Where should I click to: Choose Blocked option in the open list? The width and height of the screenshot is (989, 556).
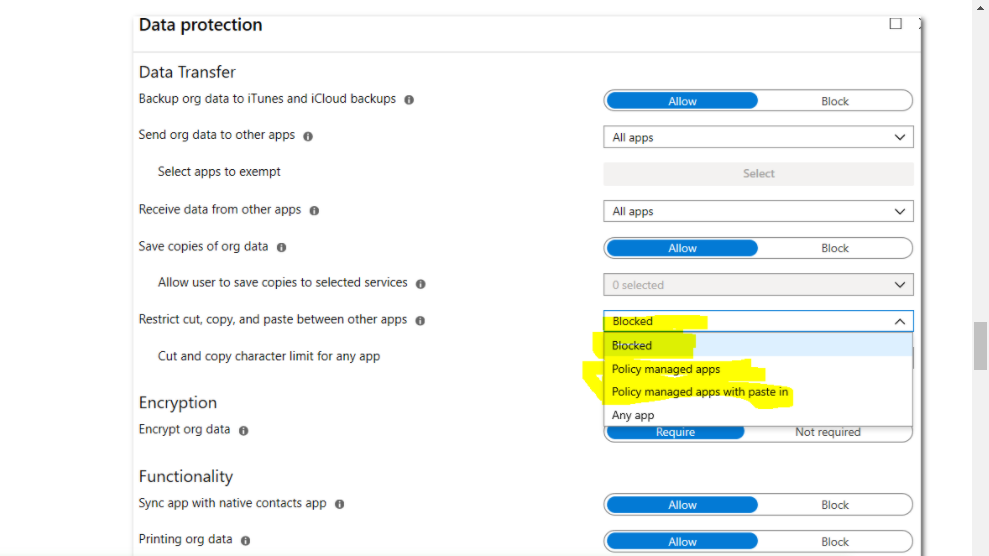[x=758, y=345]
